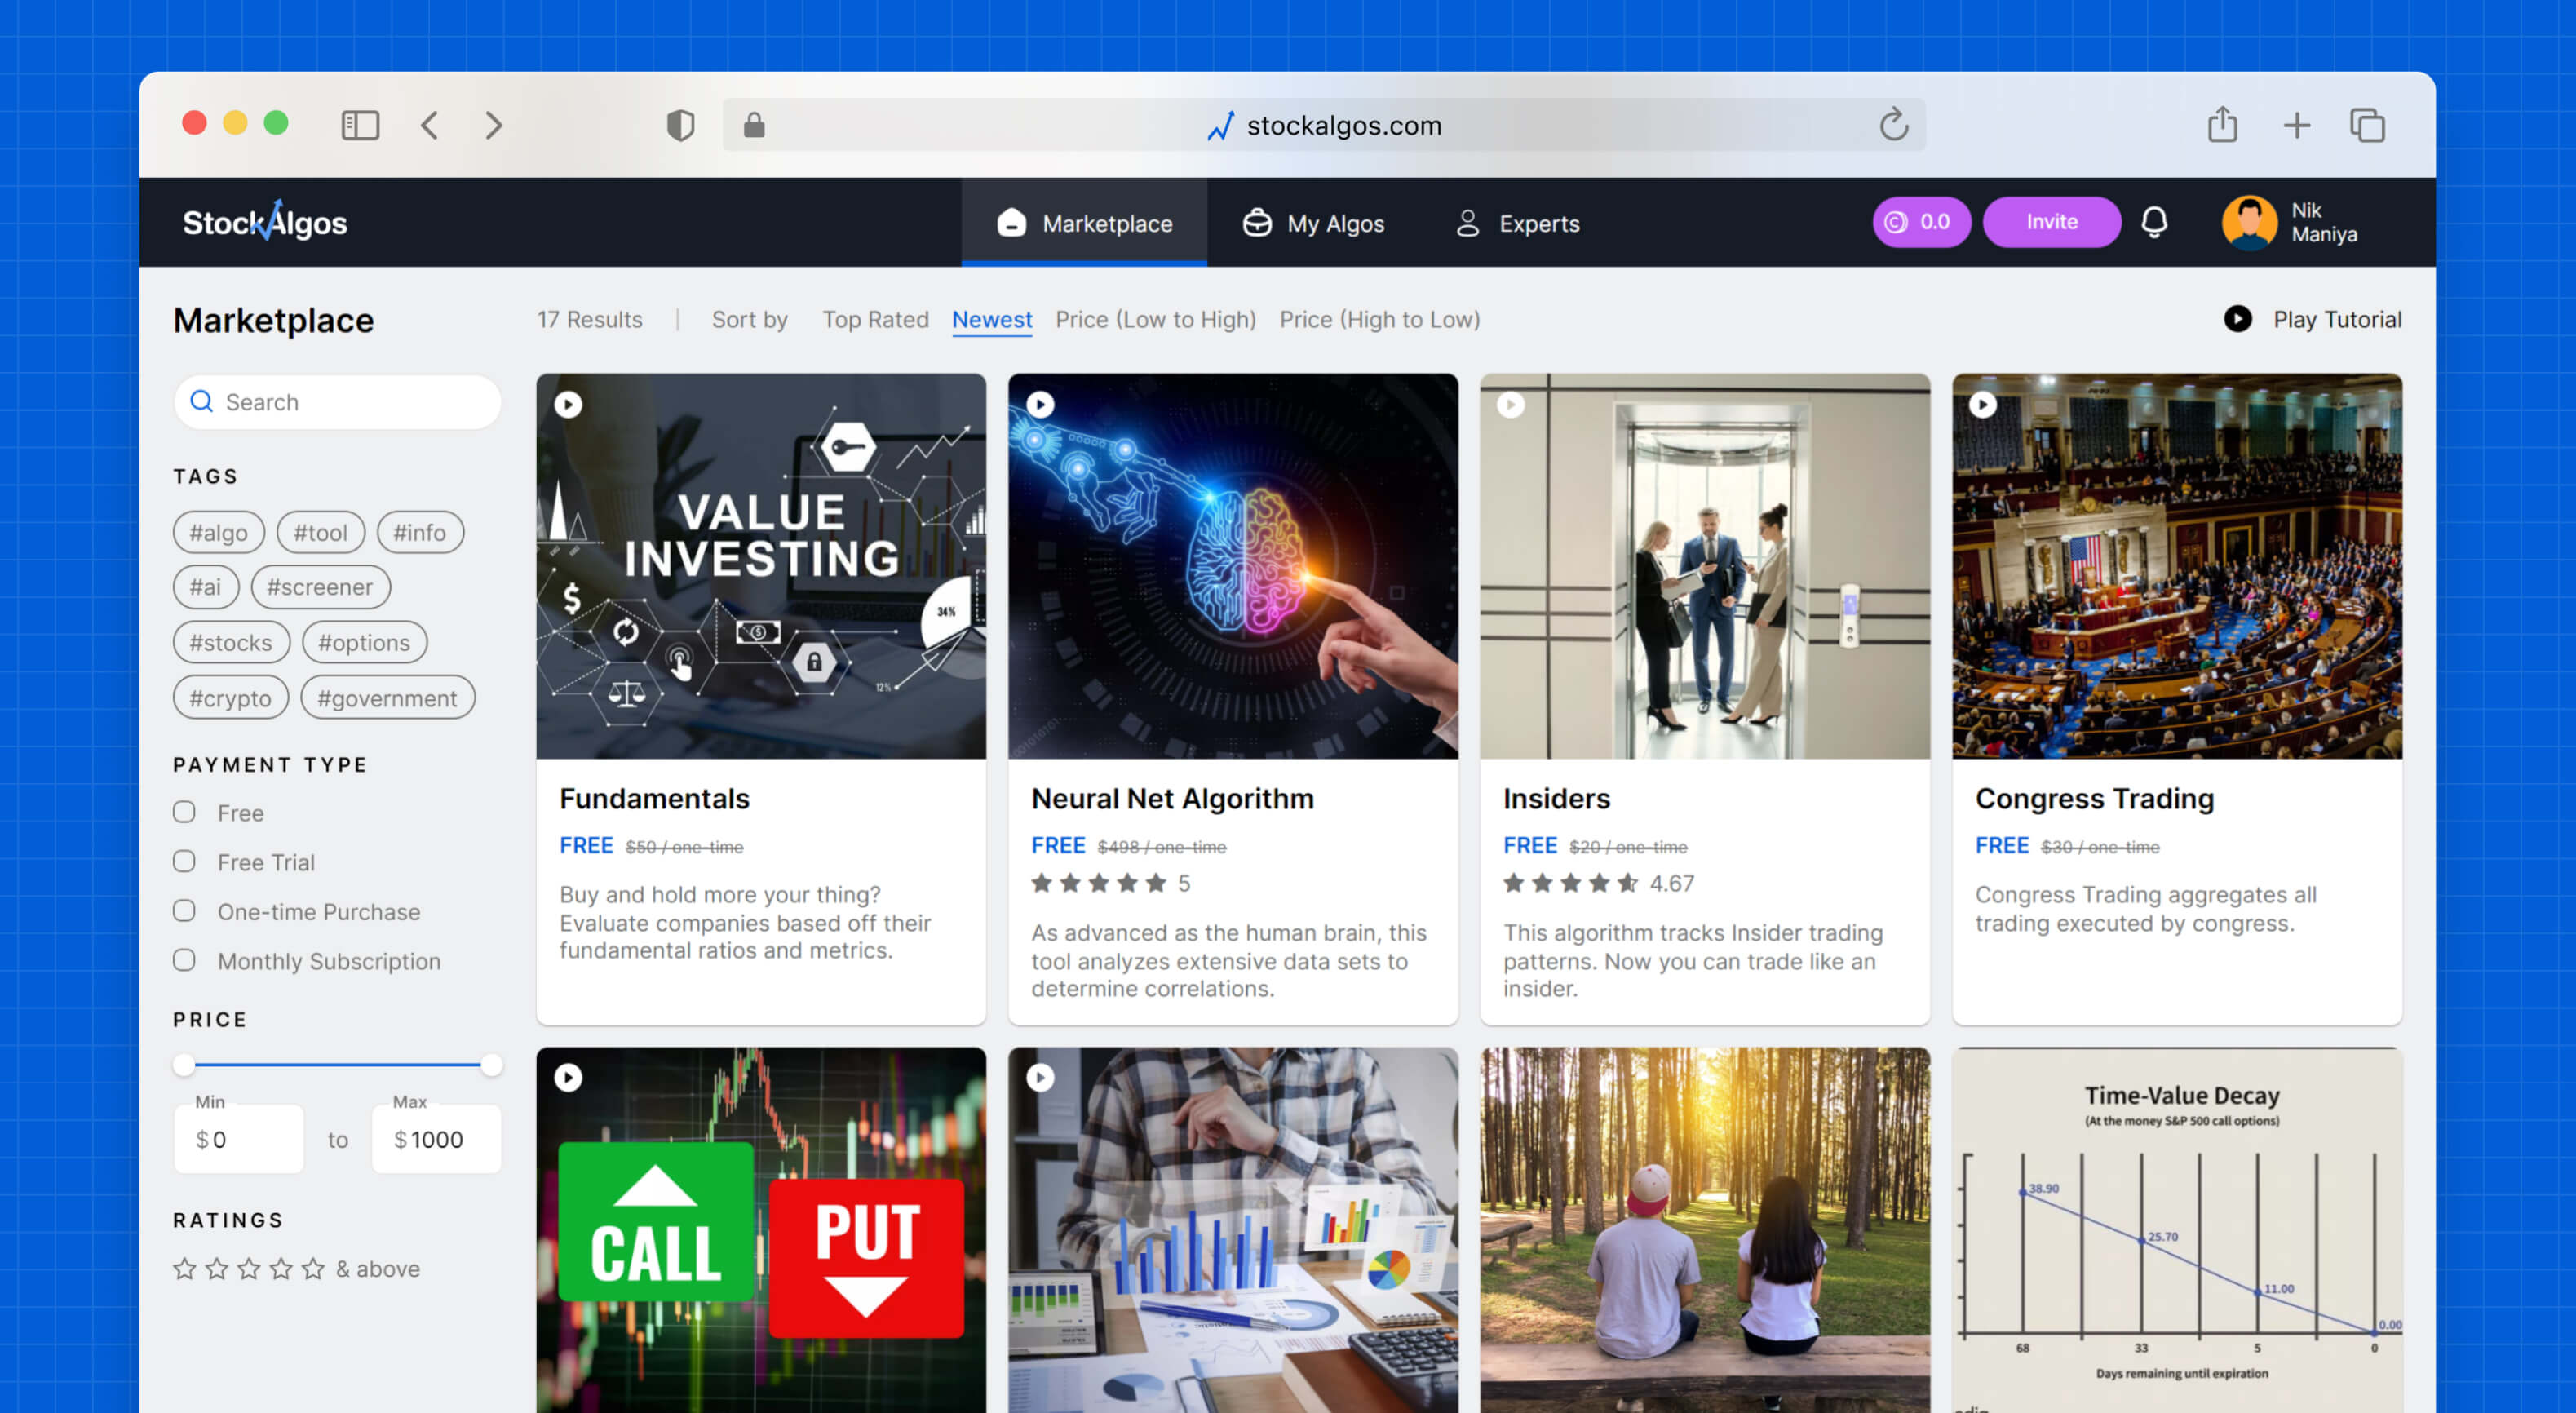Play the Fundamentals card video icon
Screen dimensions: 2576x1413
coord(568,404)
